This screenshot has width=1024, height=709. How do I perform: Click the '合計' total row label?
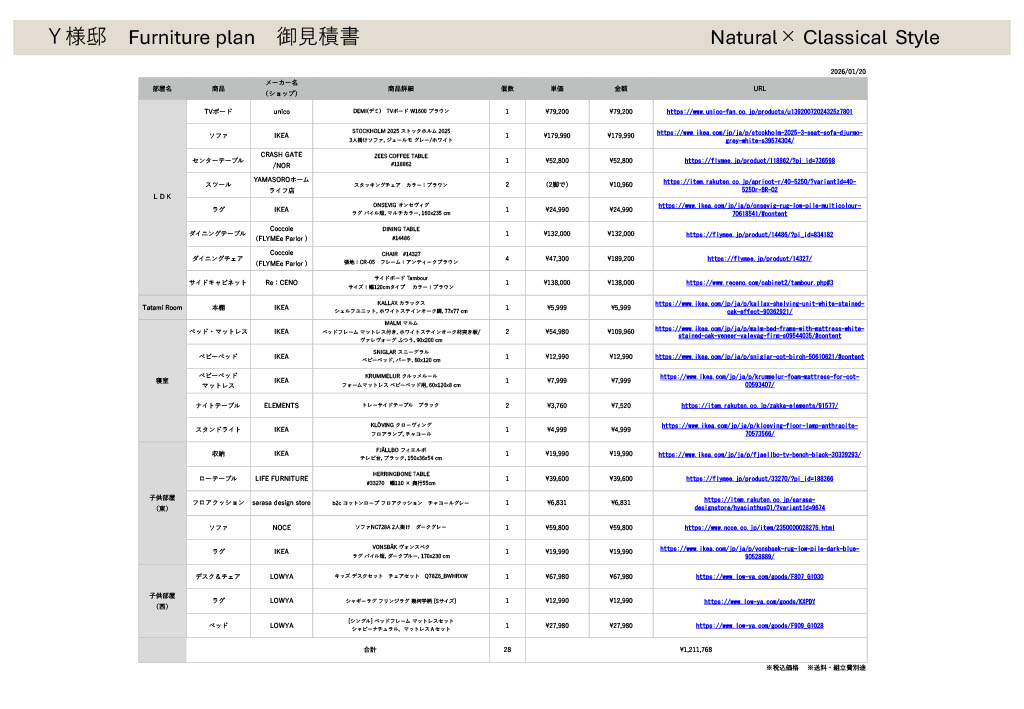[370, 650]
